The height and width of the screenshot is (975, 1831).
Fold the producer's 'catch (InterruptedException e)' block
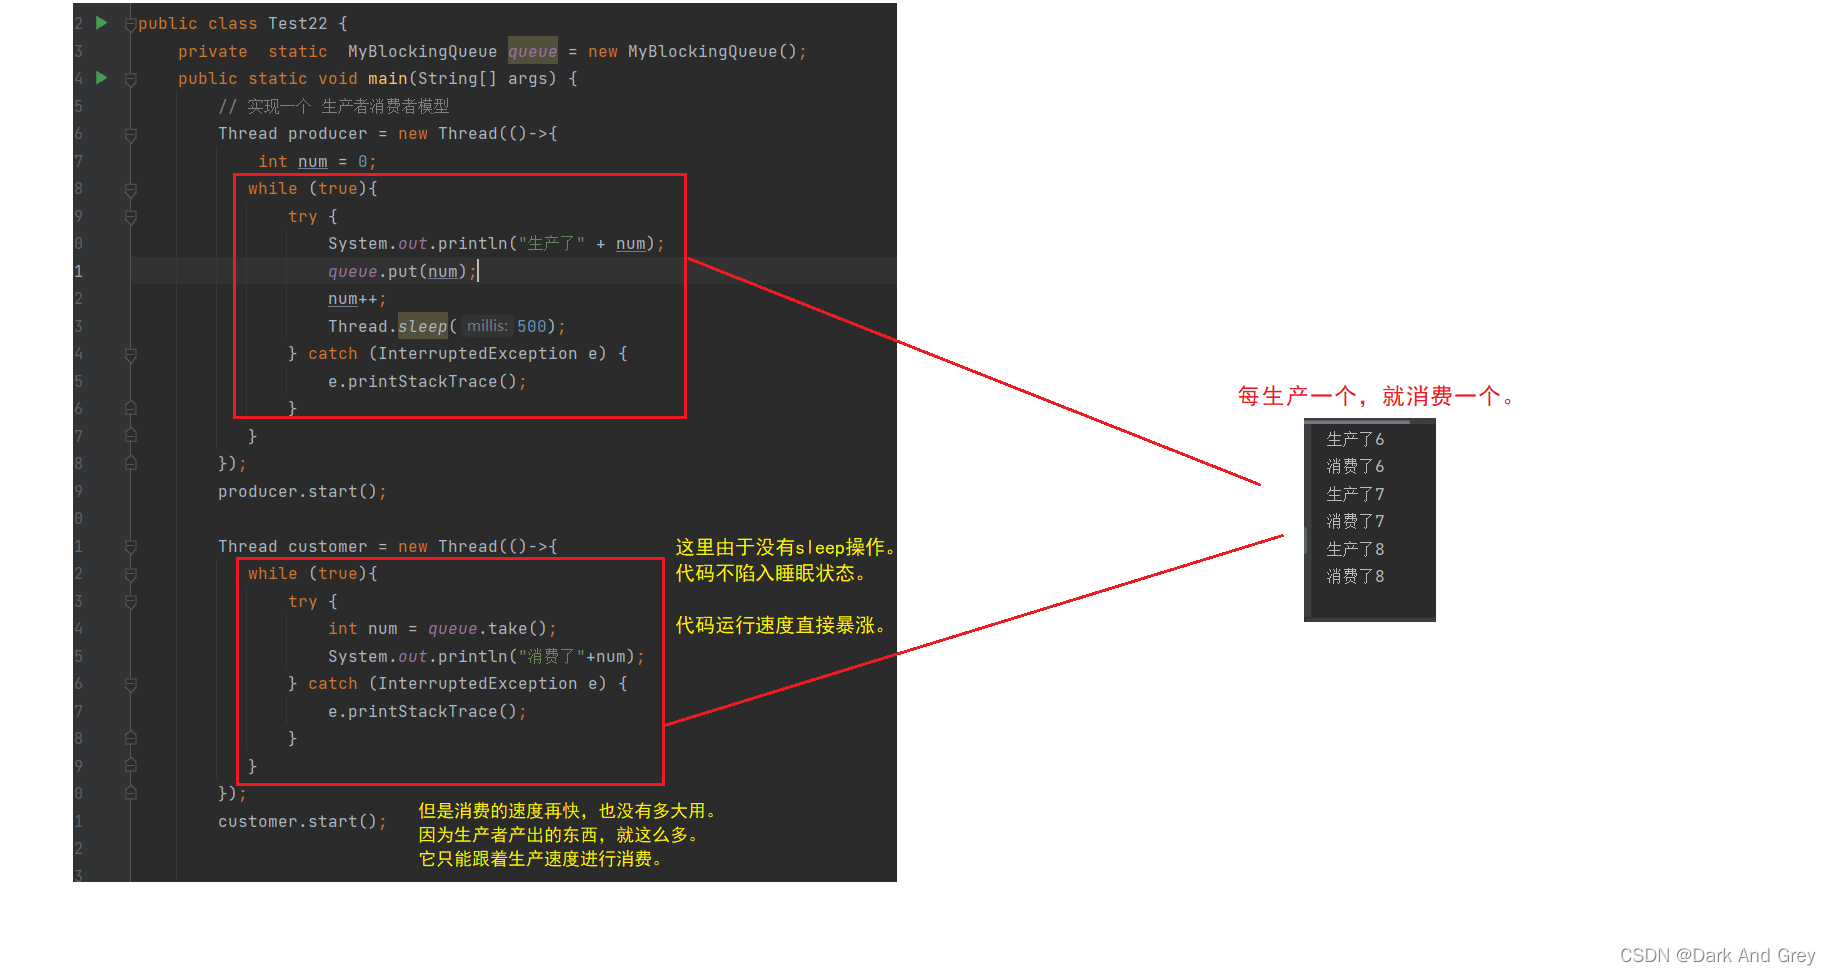click(x=130, y=354)
